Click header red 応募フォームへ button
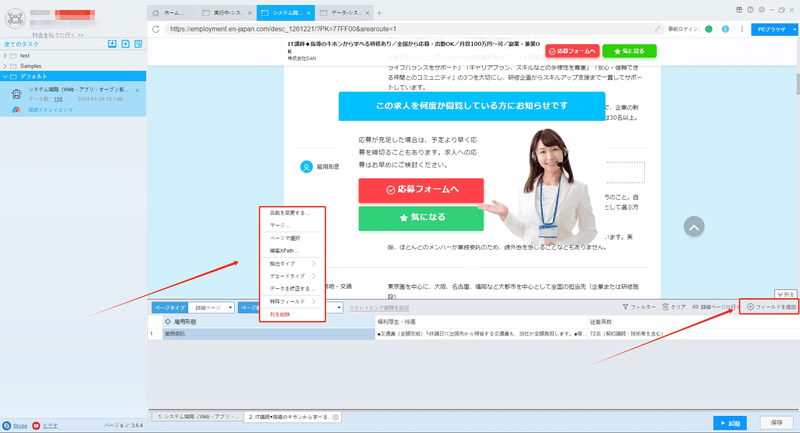The height and width of the screenshot is (433, 800). tap(572, 51)
